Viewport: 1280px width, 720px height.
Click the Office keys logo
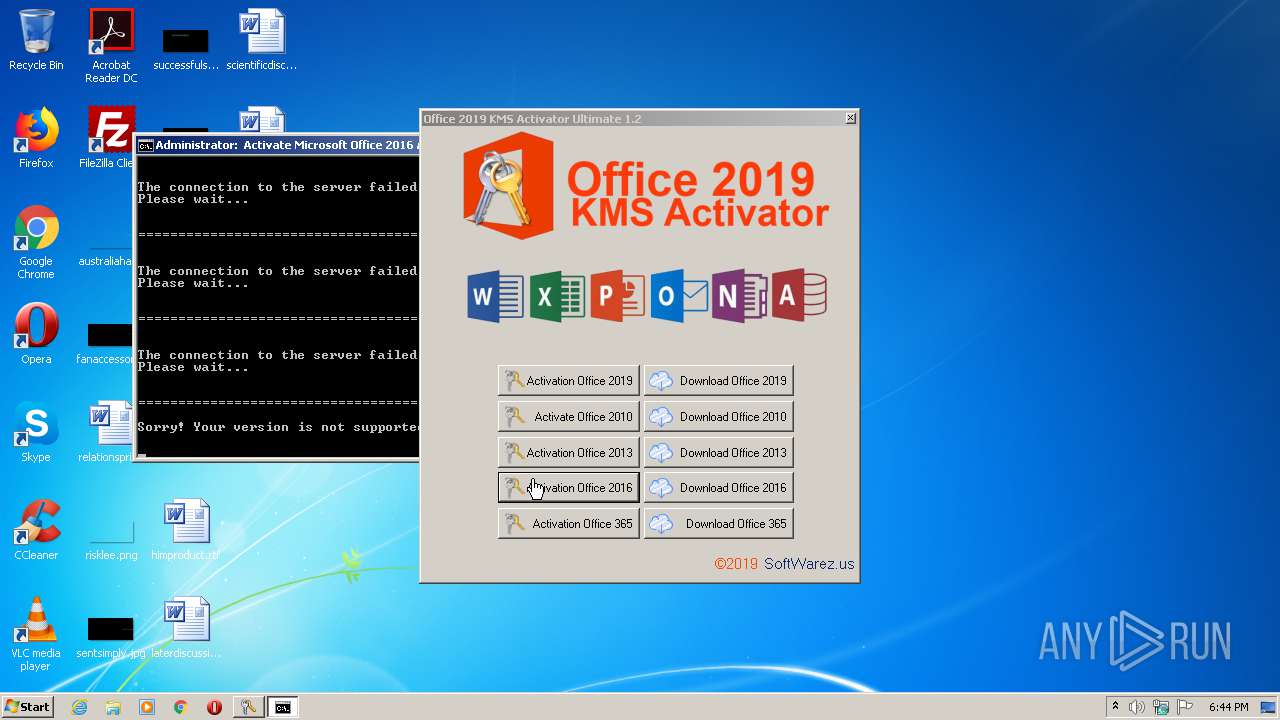[508, 186]
